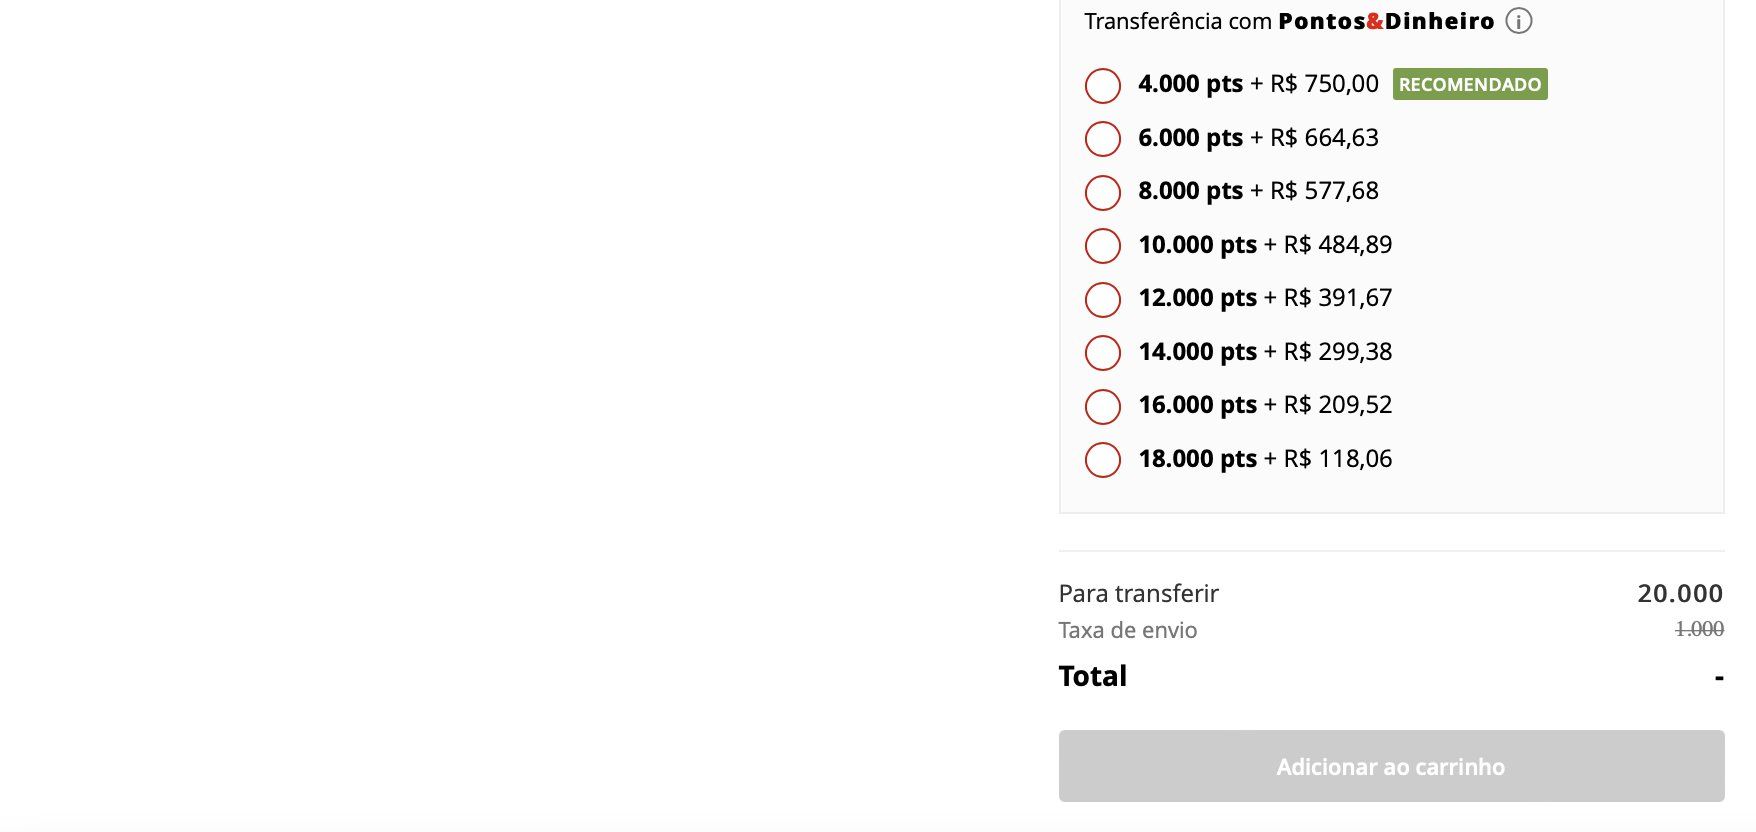Screen dimensions: 1756x832
Task: Click the Para transferir label
Action: coord(1138,593)
